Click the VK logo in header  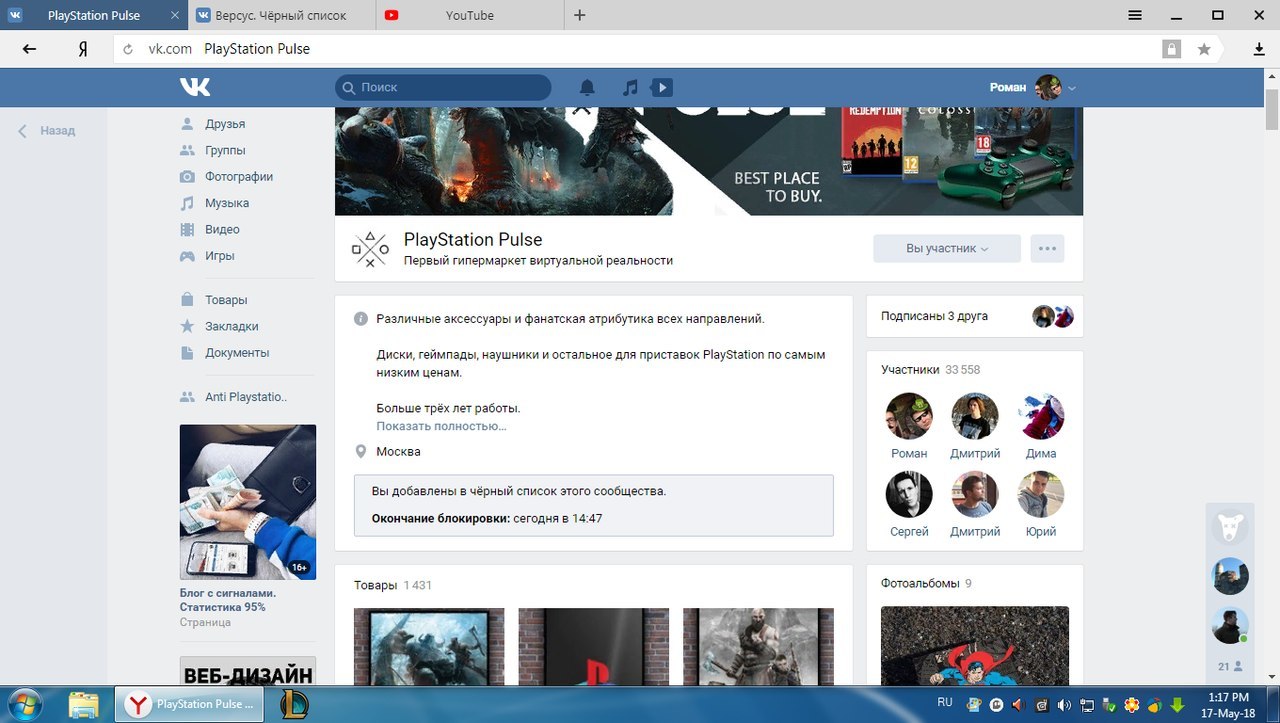point(195,87)
